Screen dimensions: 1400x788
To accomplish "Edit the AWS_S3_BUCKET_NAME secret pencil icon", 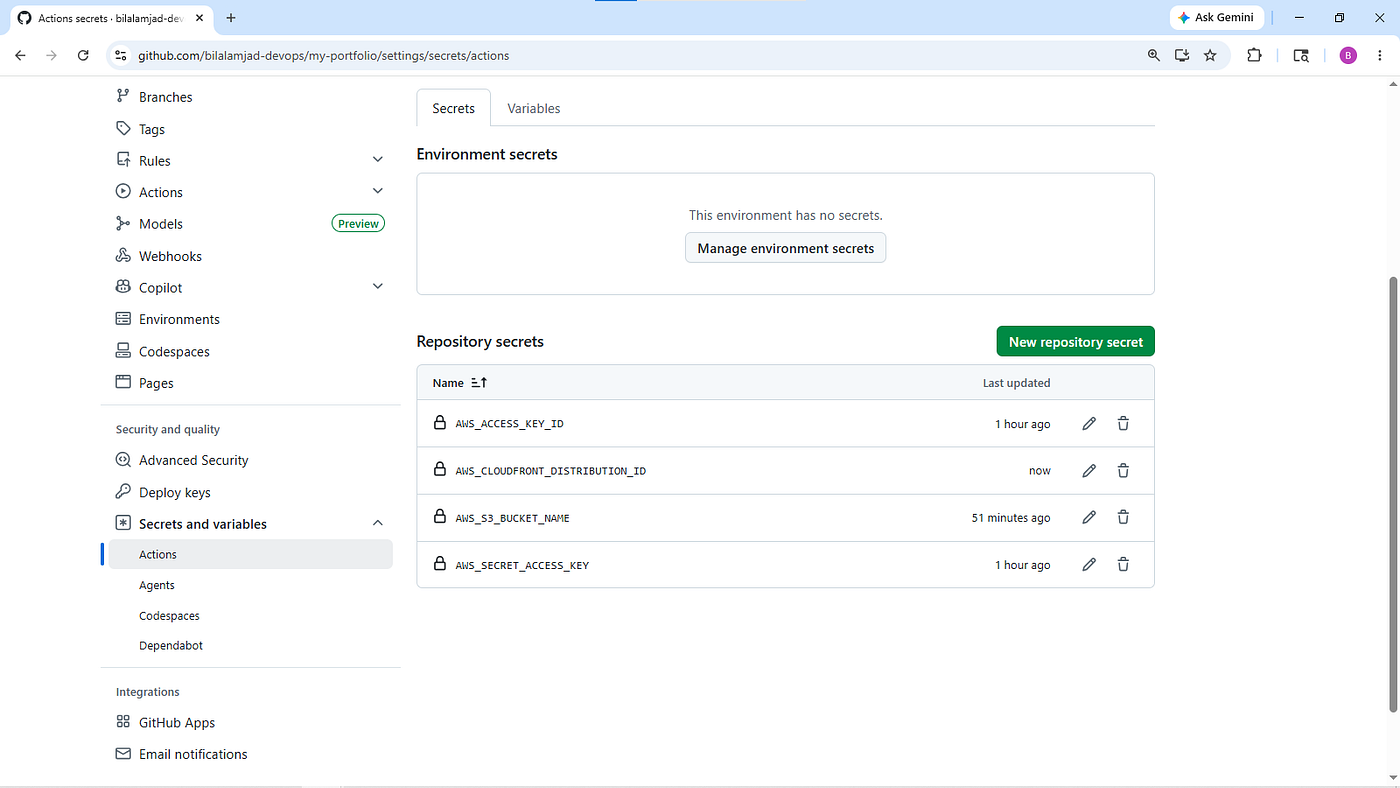I will pos(1089,518).
